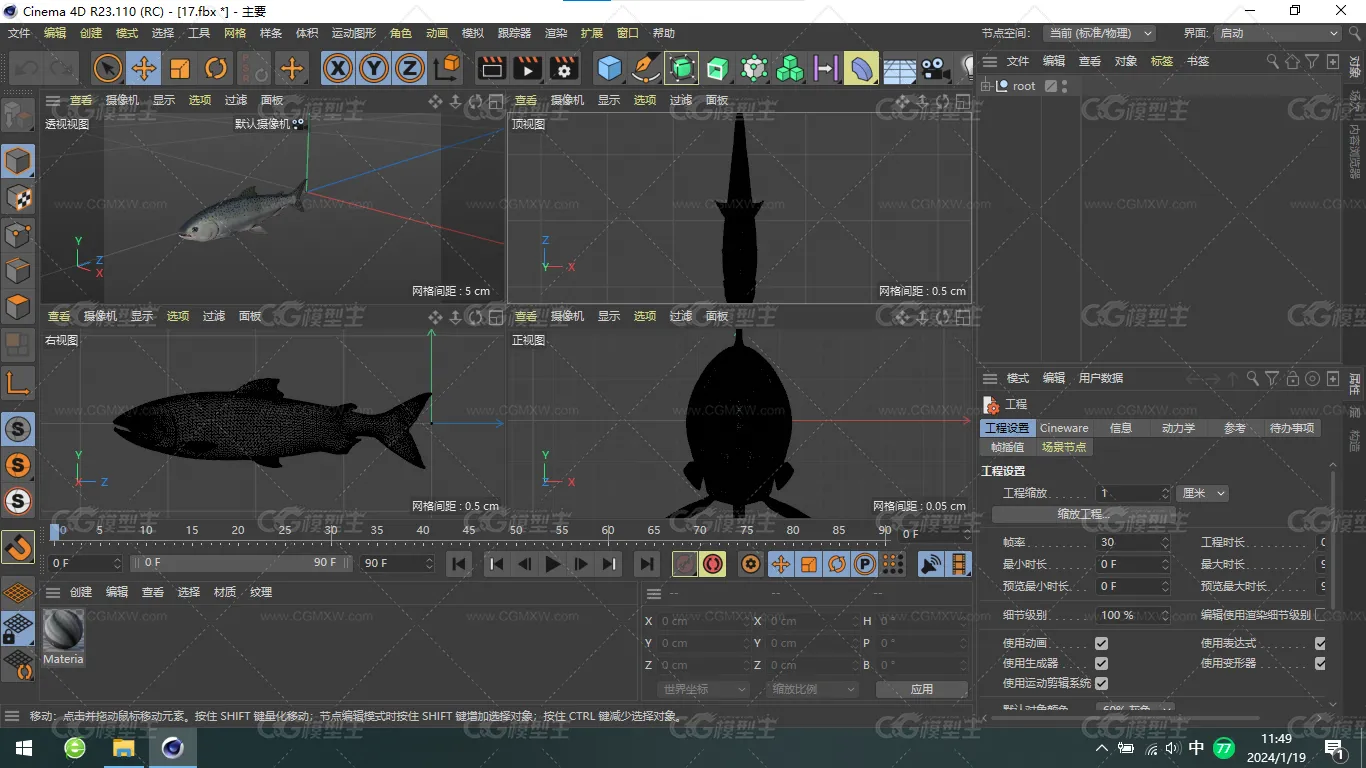Switch to the 帧插值 tab

pos(1007,447)
